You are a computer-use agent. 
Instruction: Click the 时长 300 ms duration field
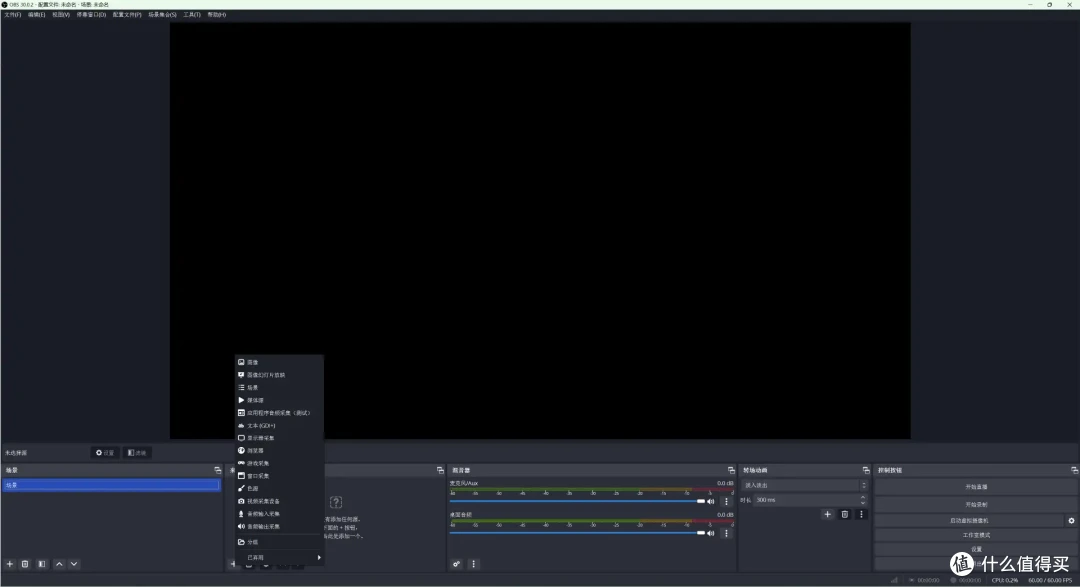click(810, 500)
